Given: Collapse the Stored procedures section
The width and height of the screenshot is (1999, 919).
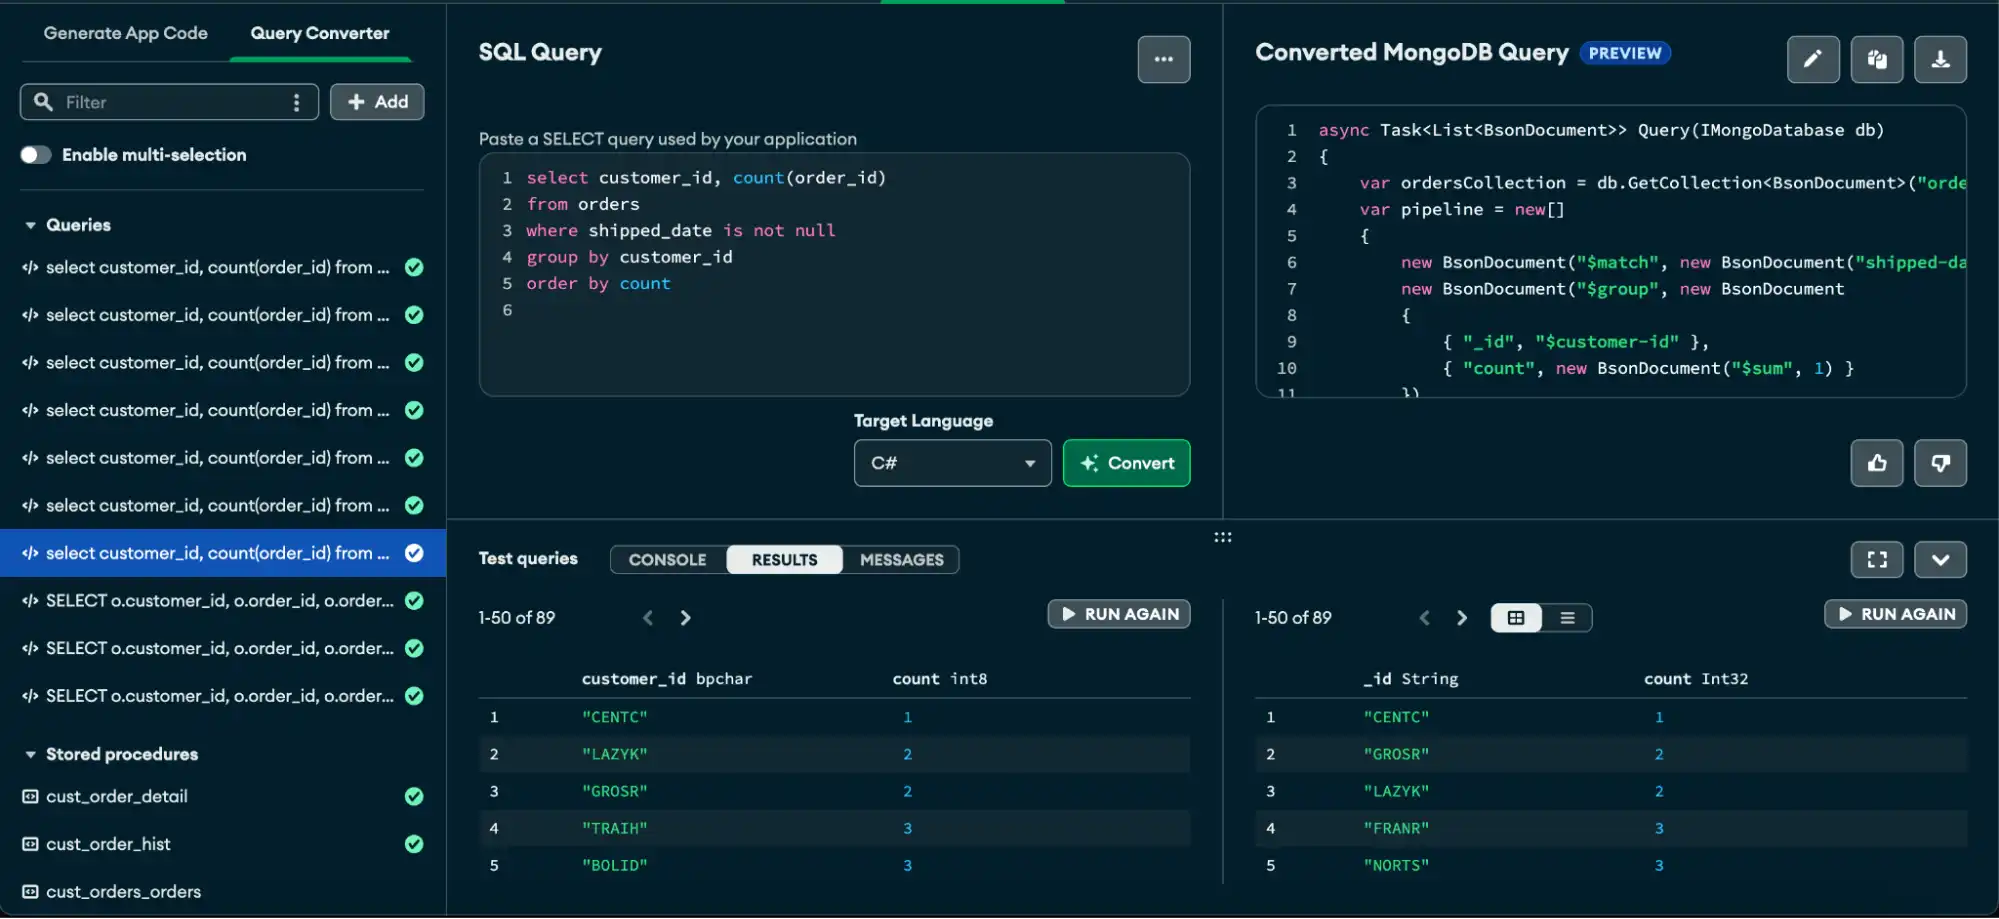Looking at the screenshot, I should [x=31, y=754].
